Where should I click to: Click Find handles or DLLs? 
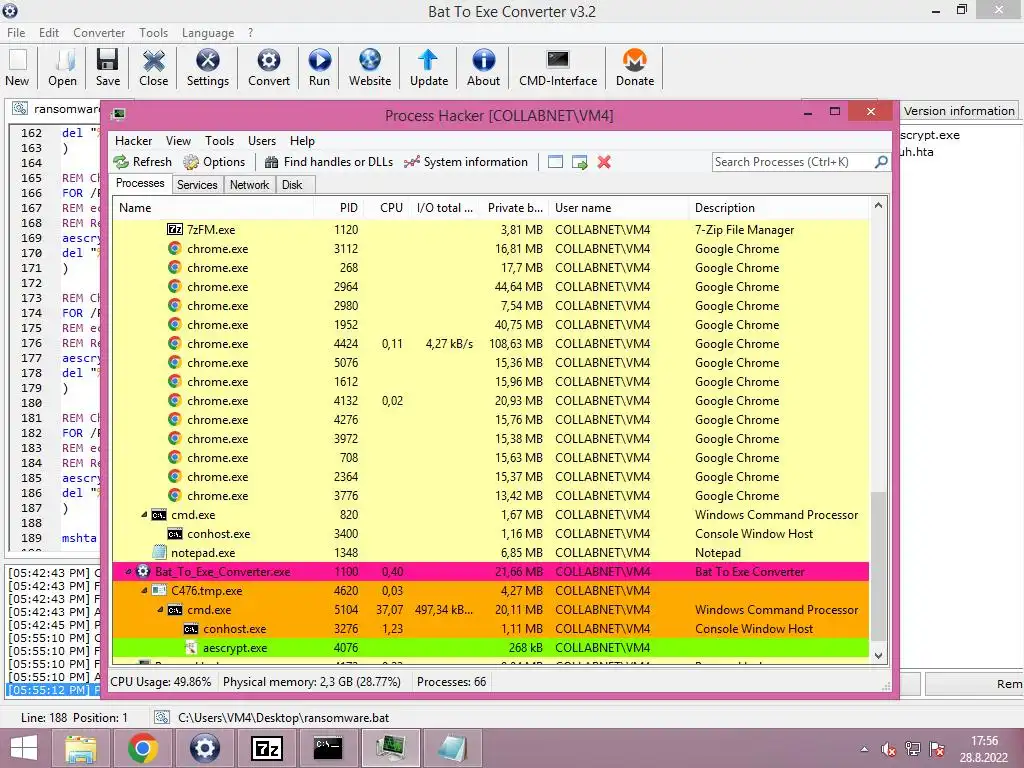coord(328,162)
